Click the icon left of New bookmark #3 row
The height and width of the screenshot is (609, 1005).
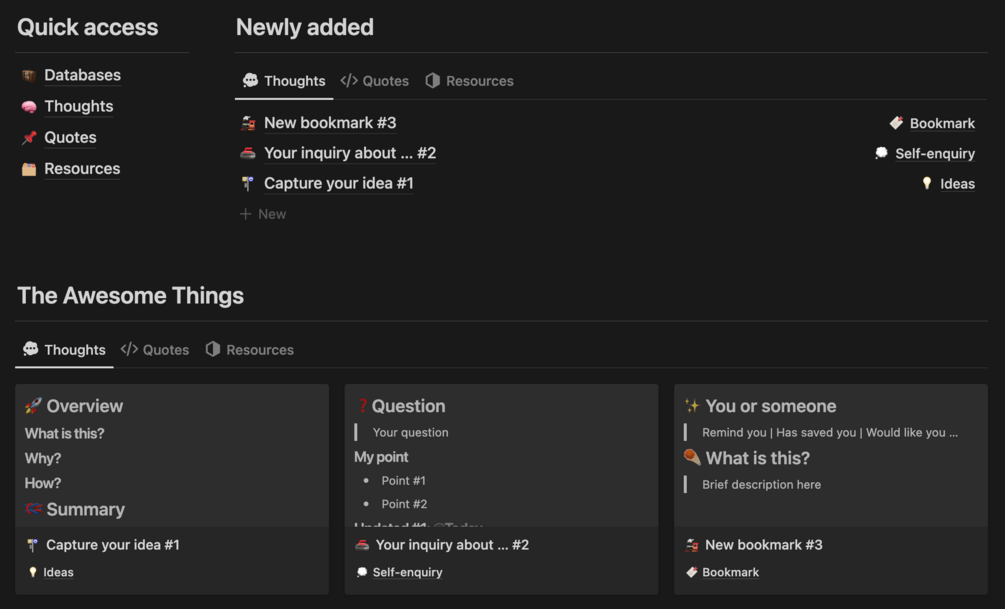248,124
